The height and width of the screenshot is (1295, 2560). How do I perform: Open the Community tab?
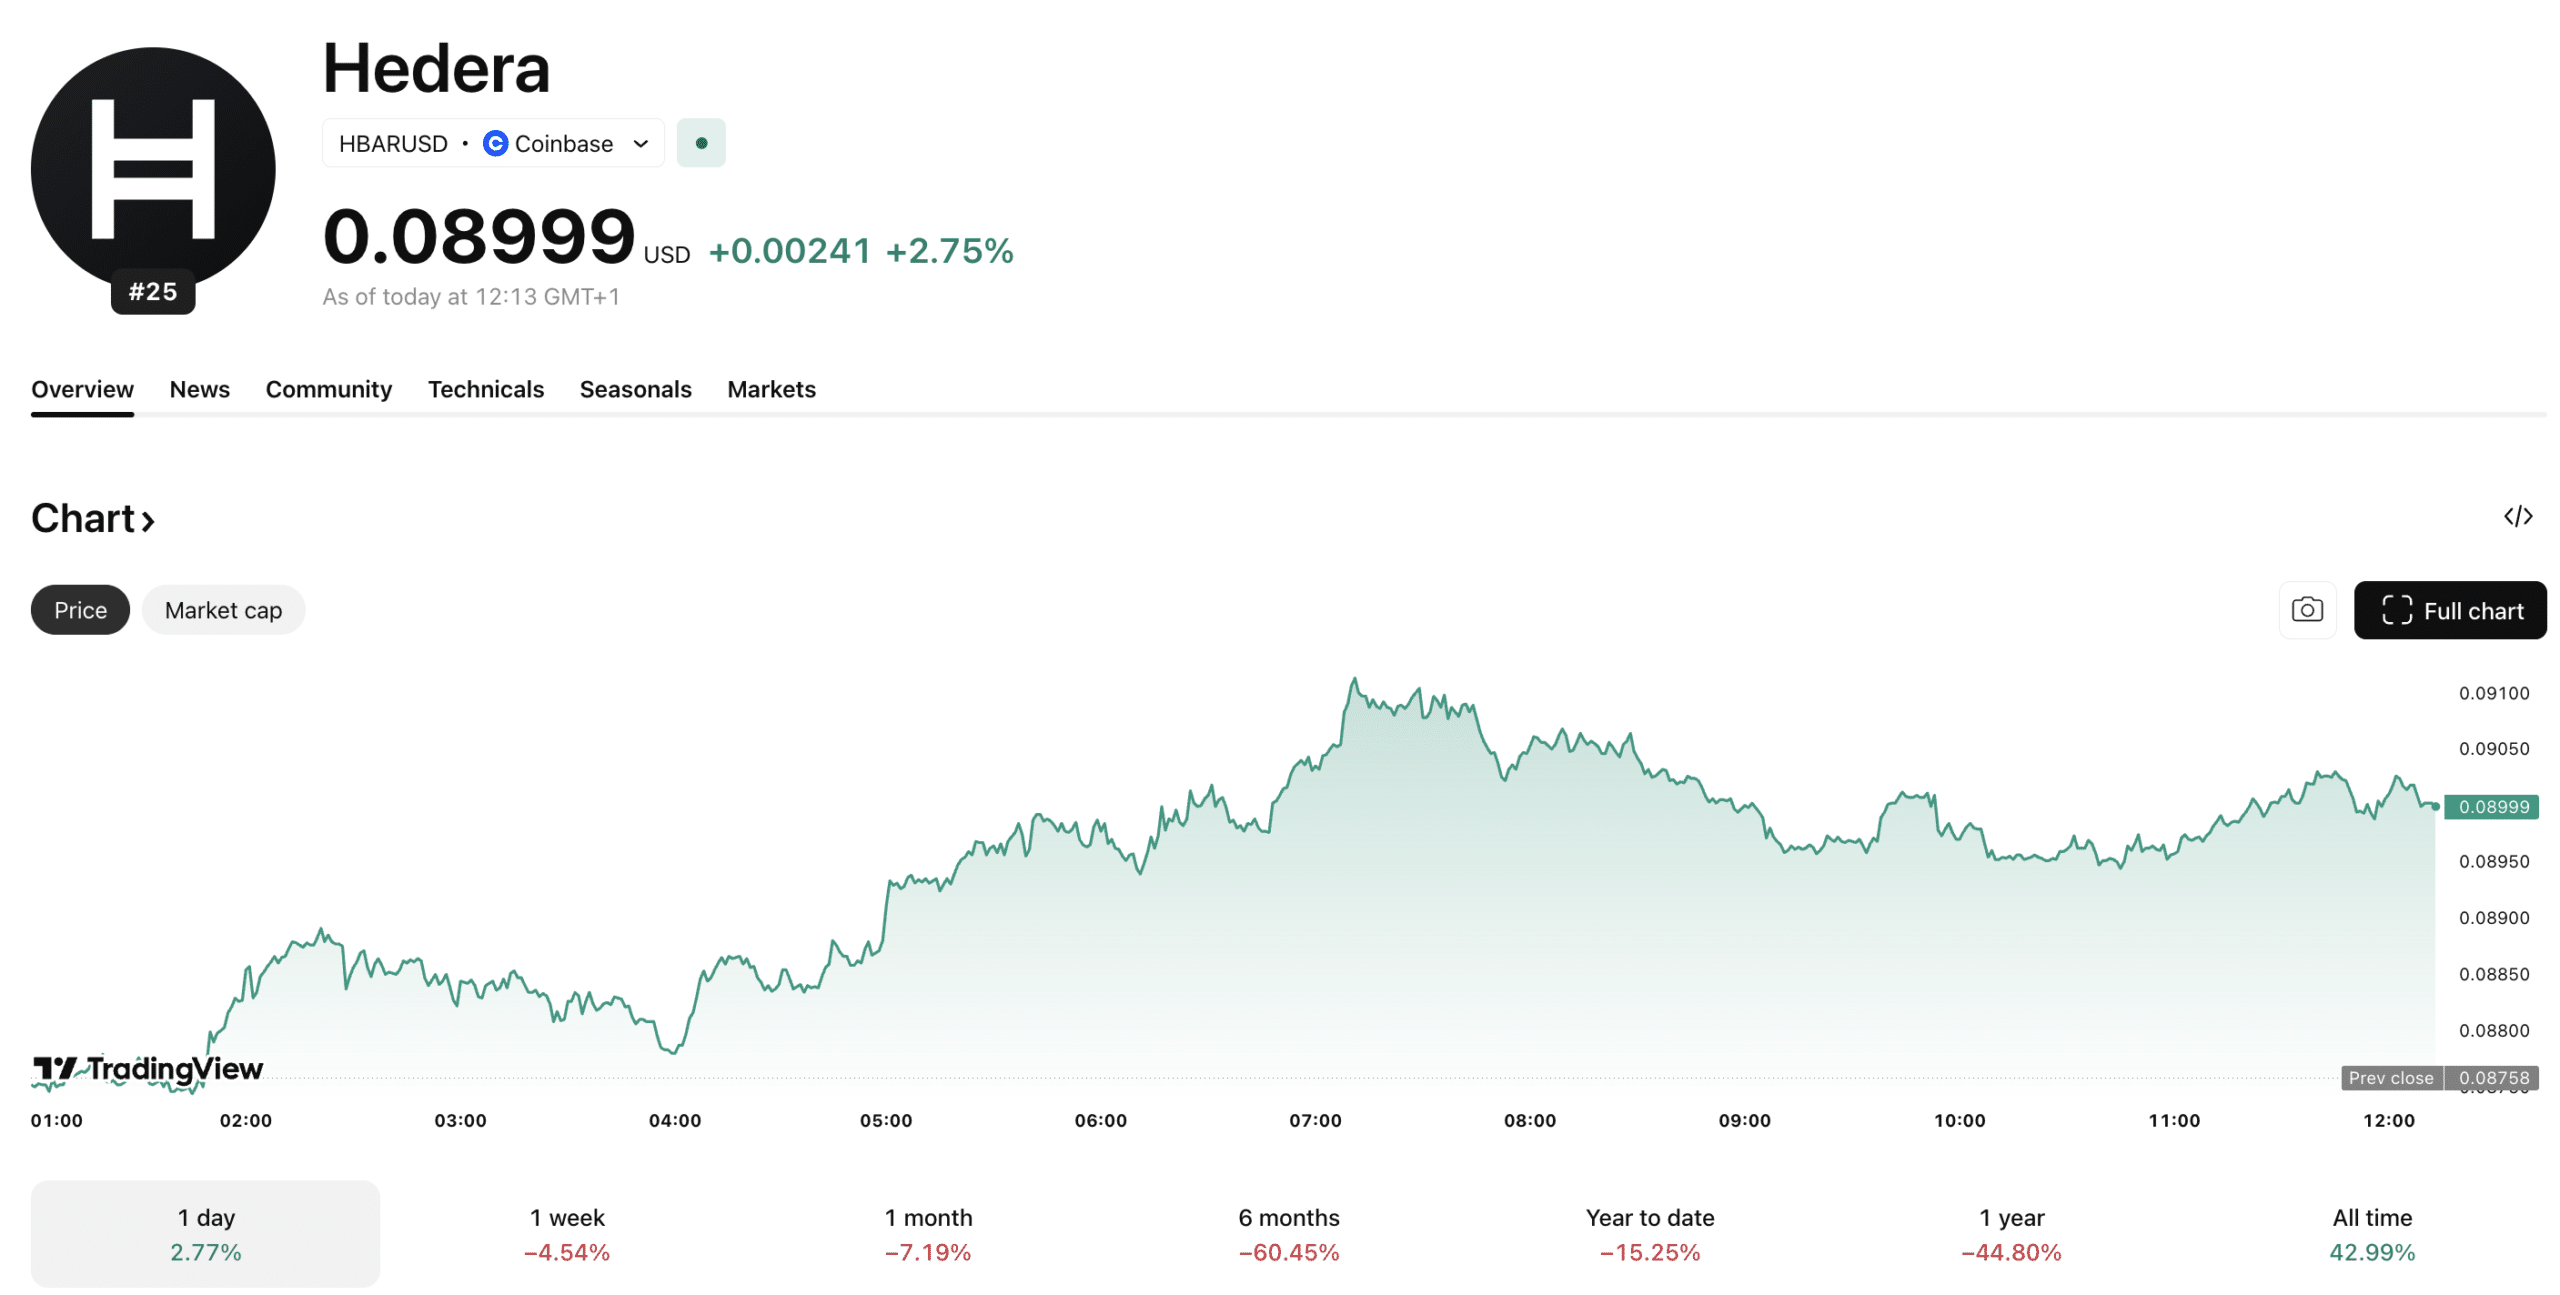pos(328,389)
